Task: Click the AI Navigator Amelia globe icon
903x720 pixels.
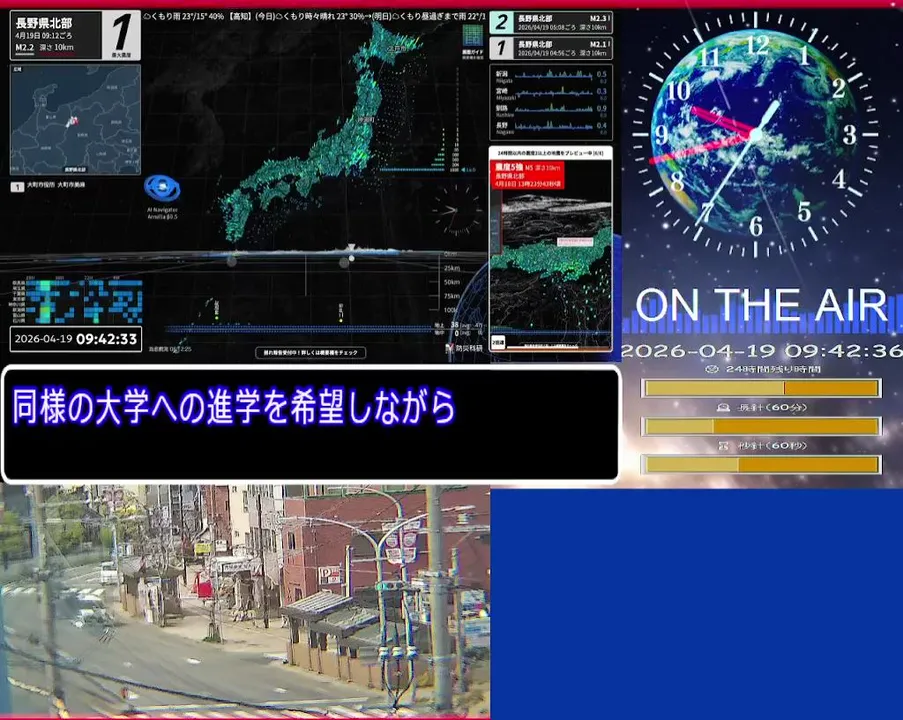Action: 162,188
